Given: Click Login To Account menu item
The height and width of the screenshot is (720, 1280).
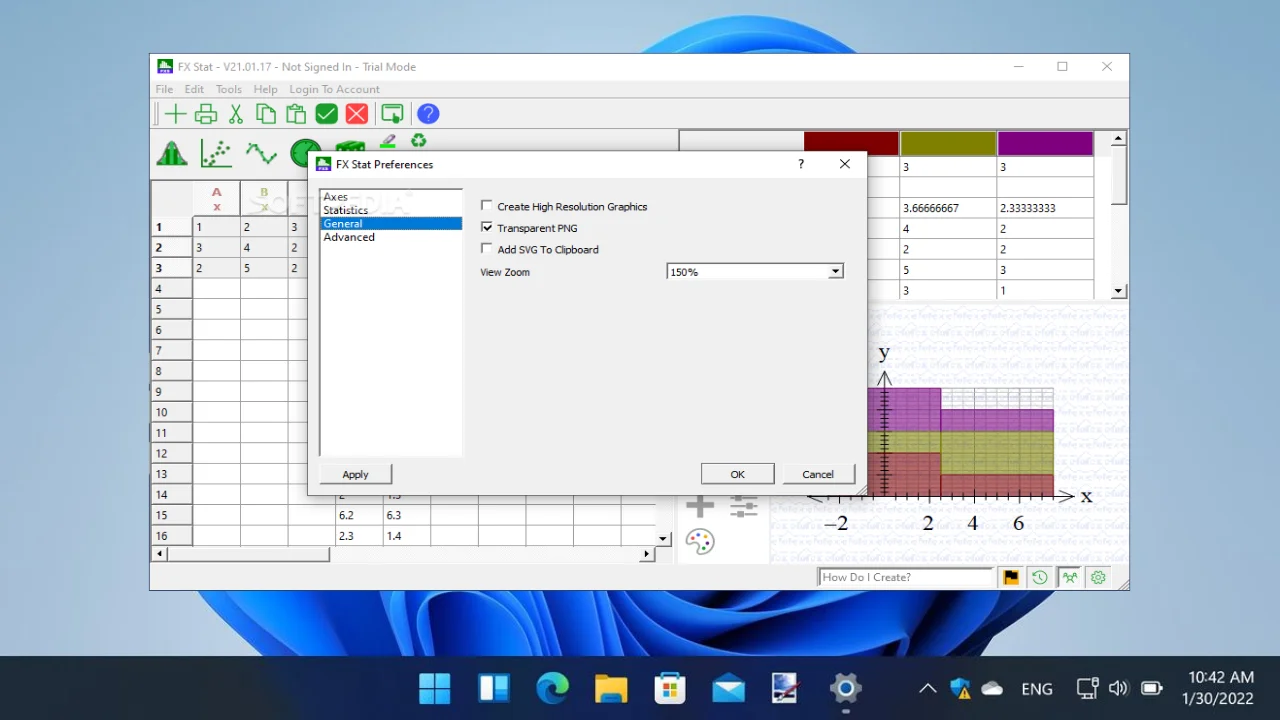Looking at the screenshot, I should (x=334, y=89).
